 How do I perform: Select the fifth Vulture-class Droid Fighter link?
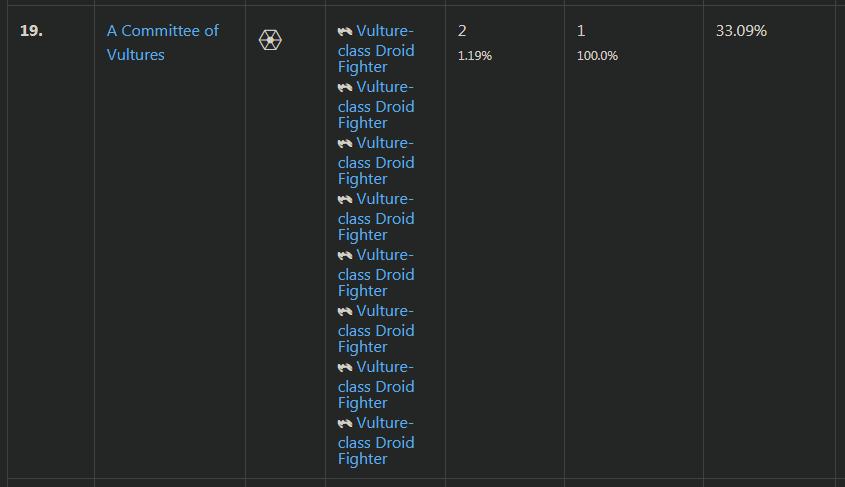pyautogui.click(x=376, y=274)
